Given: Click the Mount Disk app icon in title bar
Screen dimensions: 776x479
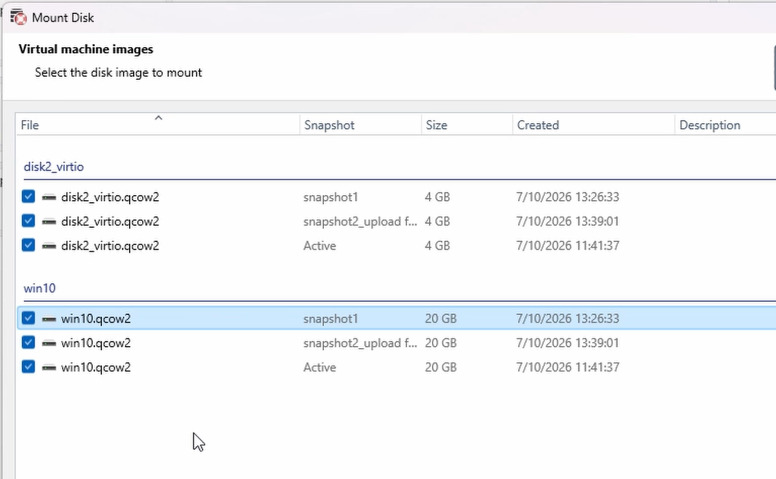Looking at the screenshot, I should [x=18, y=17].
